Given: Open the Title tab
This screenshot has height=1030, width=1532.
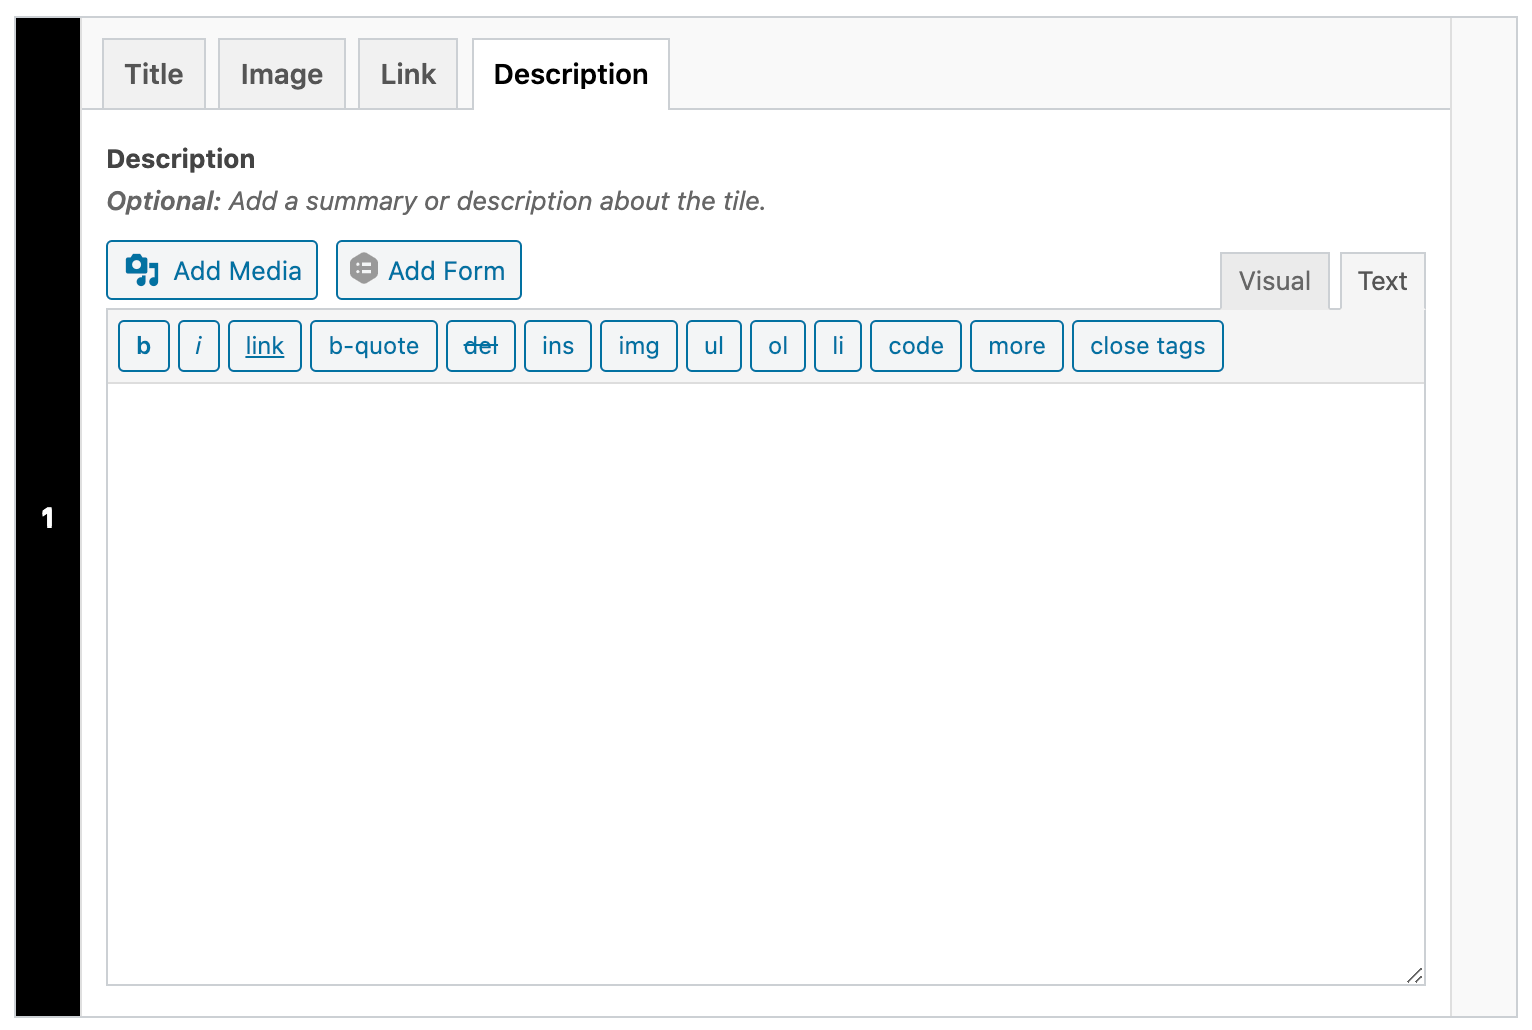Looking at the screenshot, I should [x=154, y=74].
